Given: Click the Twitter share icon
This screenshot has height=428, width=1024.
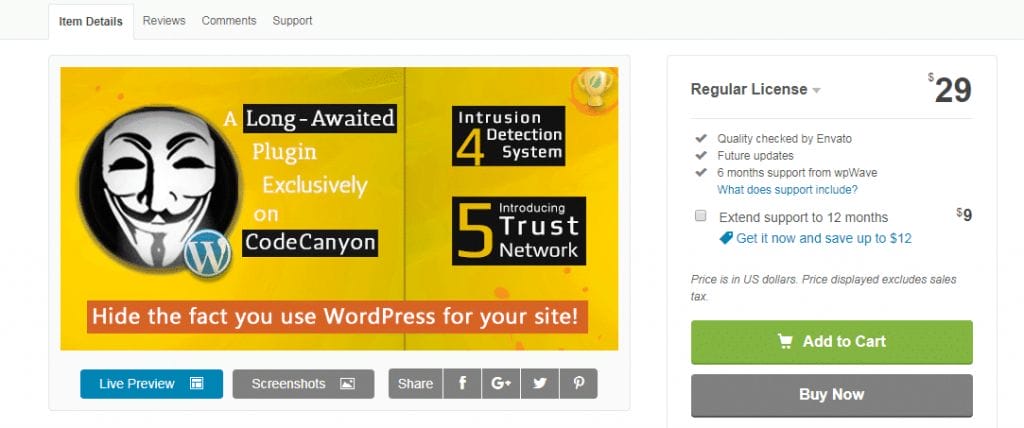Looking at the screenshot, I should (540, 384).
